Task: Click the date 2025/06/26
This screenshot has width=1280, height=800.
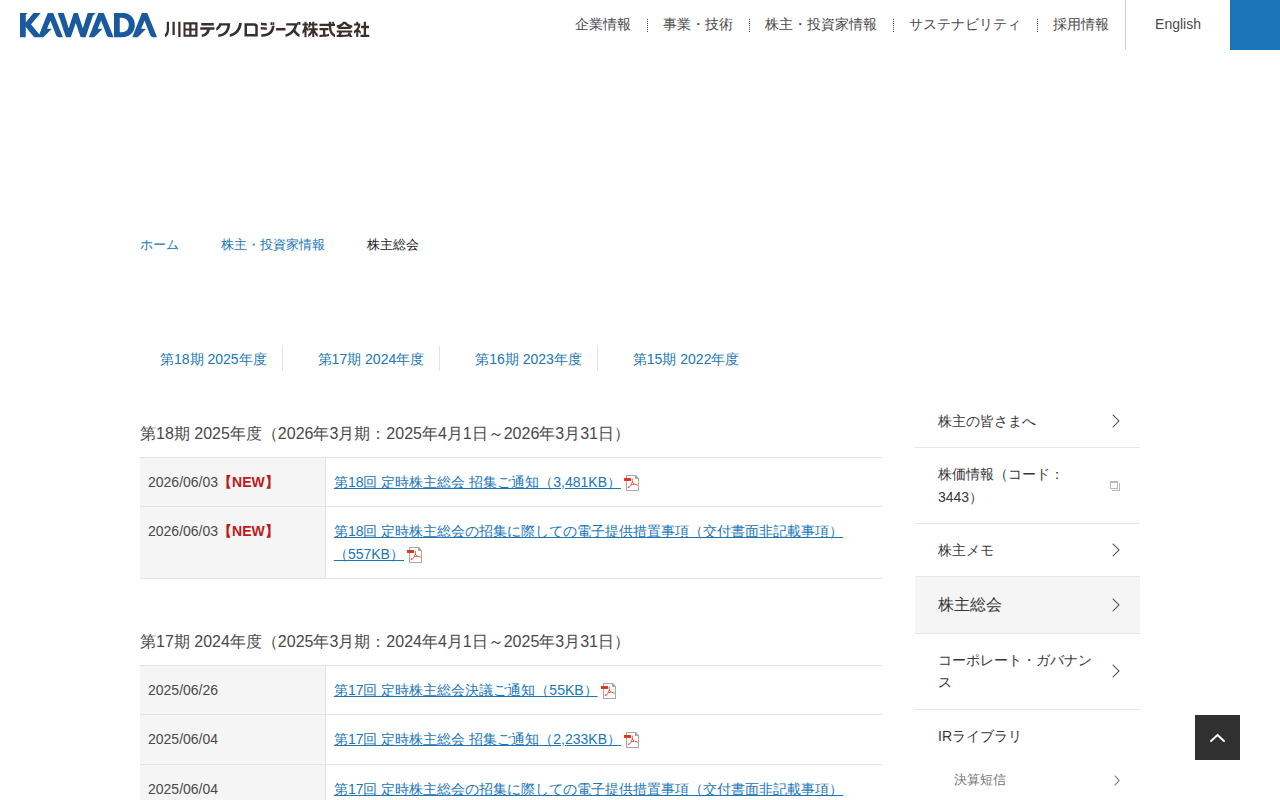Action: click(x=183, y=690)
